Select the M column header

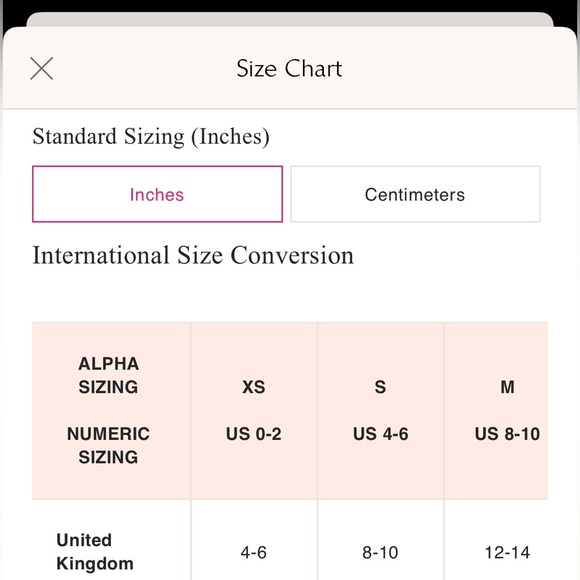point(508,387)
